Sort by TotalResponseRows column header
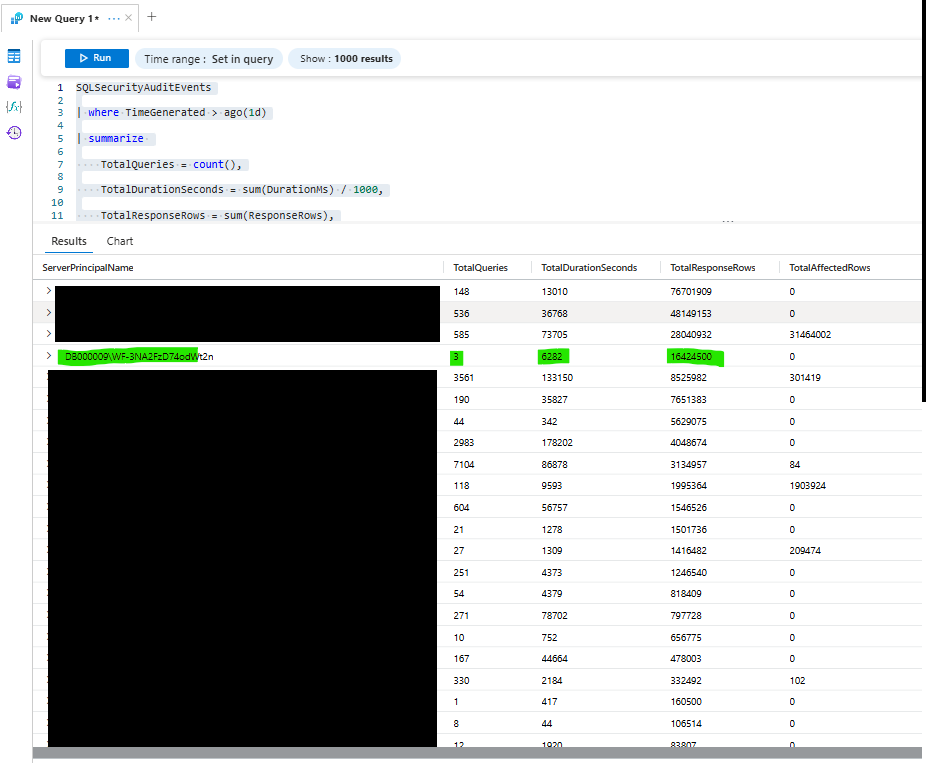This screenshot has width=926, height=763. click(x=712, y=268)
